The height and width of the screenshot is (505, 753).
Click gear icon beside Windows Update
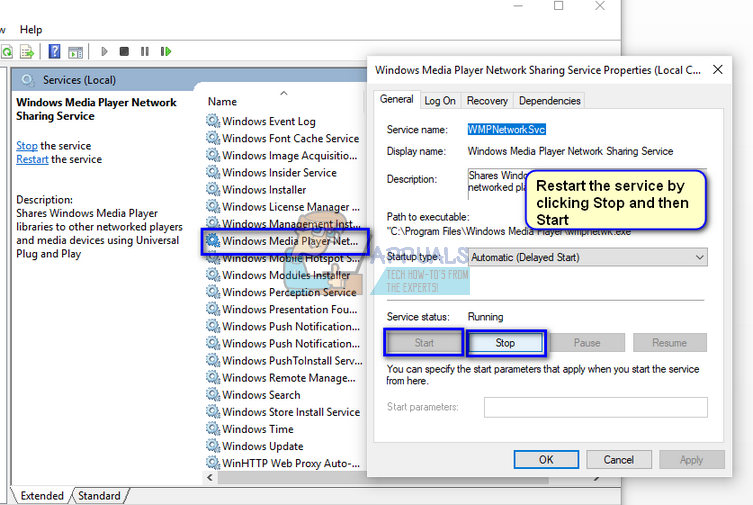coord(213,445)
